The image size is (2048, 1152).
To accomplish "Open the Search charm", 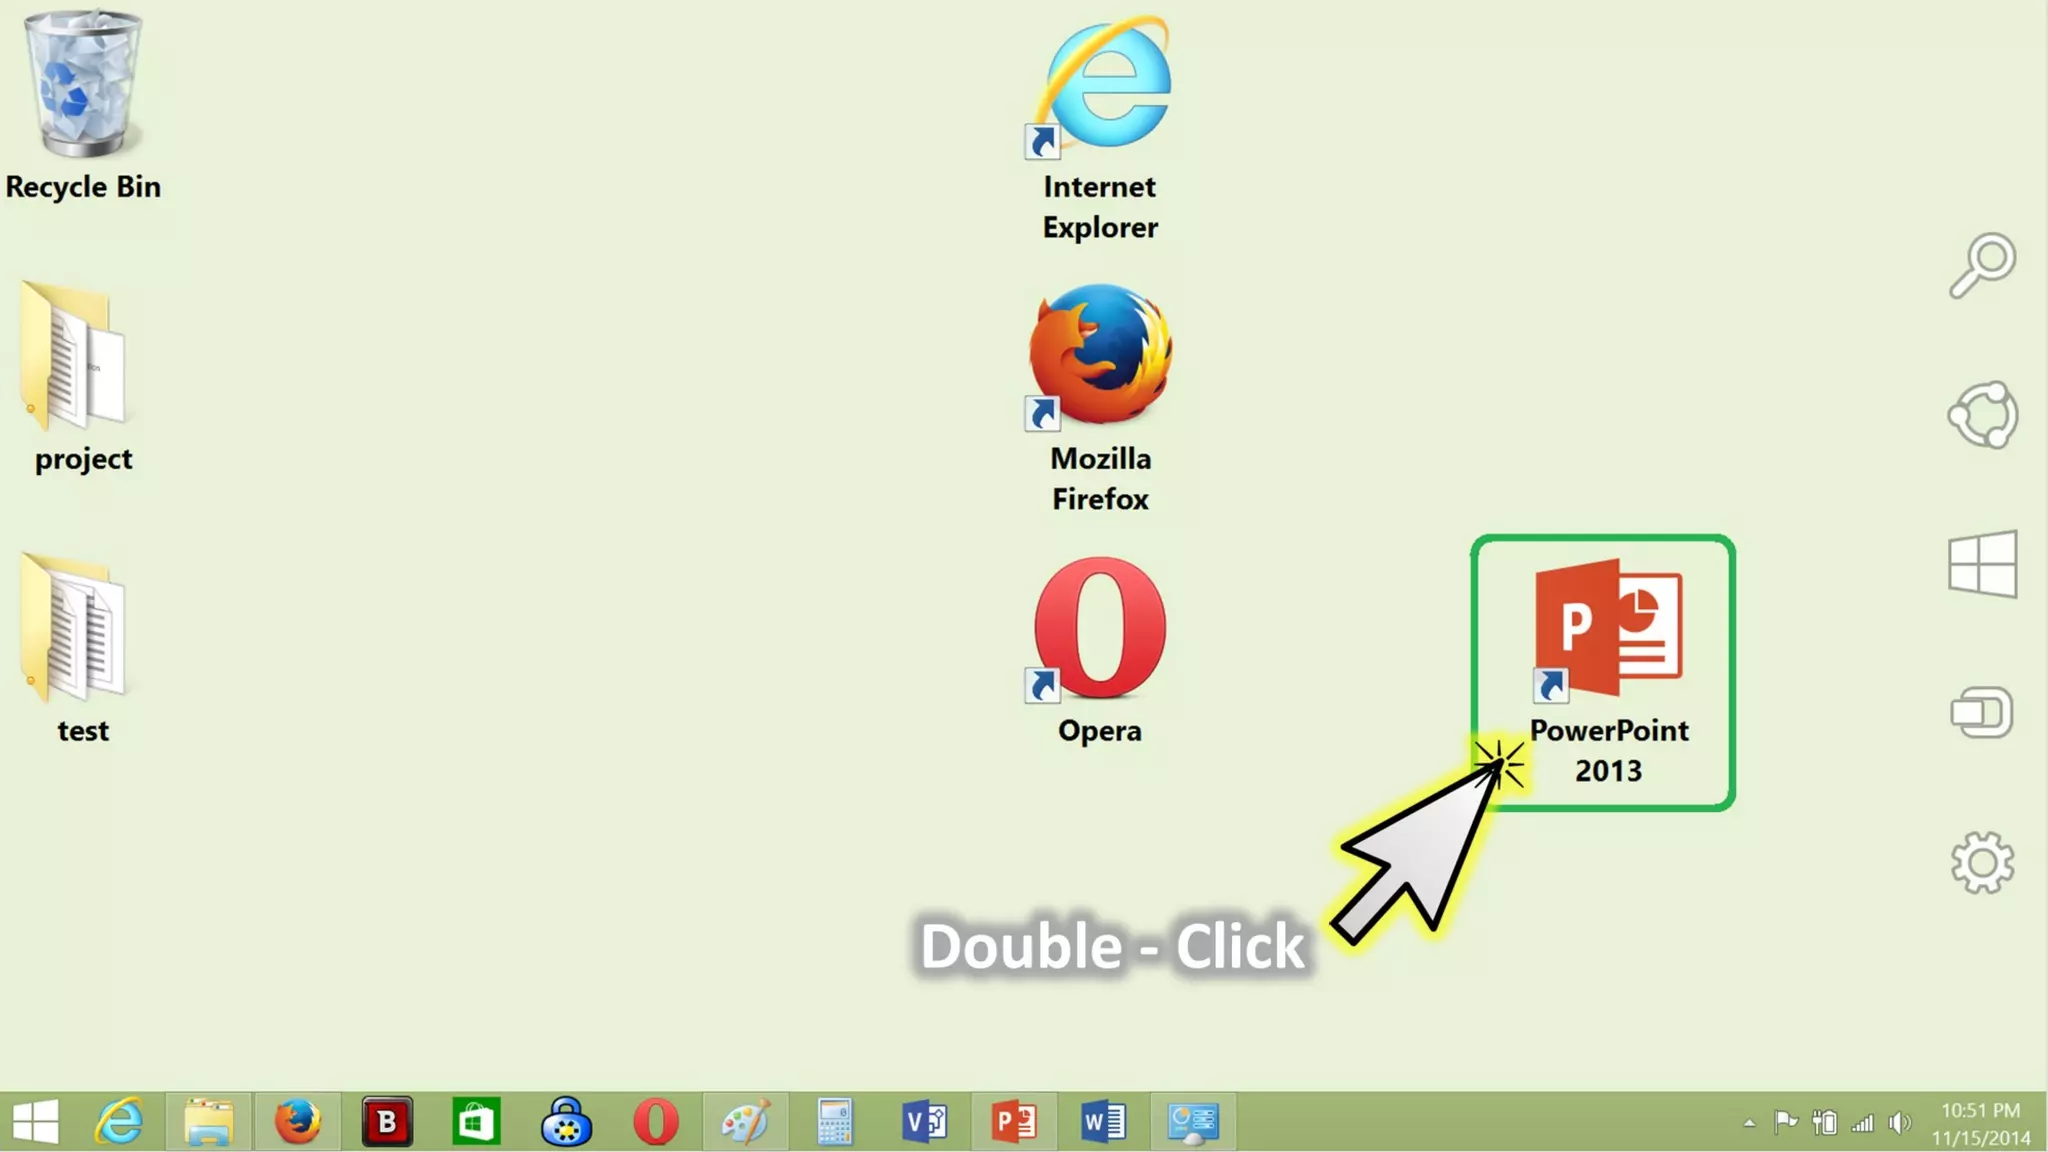I will (x=1982, y=266).
